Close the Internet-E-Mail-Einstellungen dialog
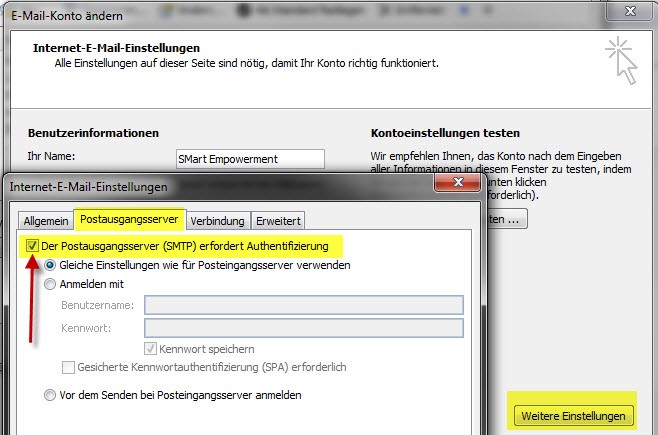 [458, 182]
